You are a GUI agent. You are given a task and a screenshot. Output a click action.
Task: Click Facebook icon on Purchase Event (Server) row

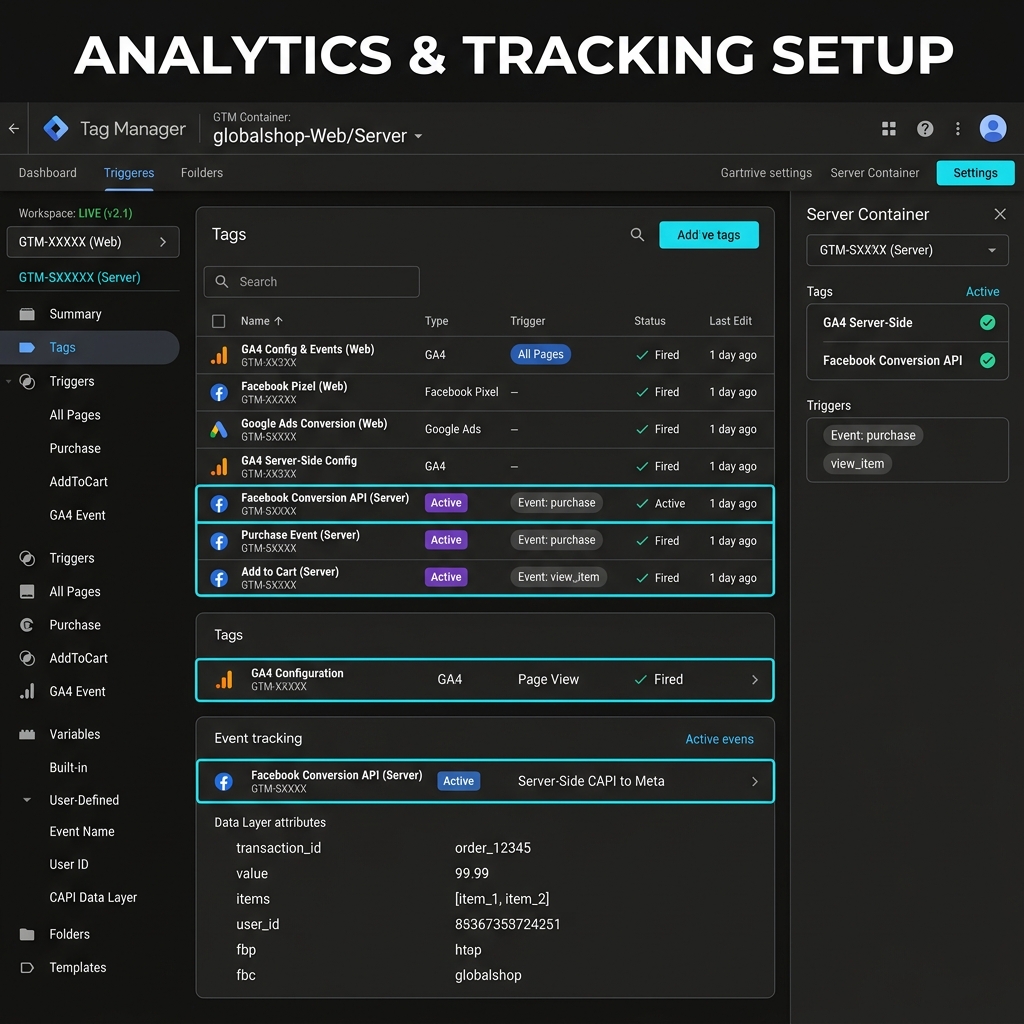(x=219, y=541)
